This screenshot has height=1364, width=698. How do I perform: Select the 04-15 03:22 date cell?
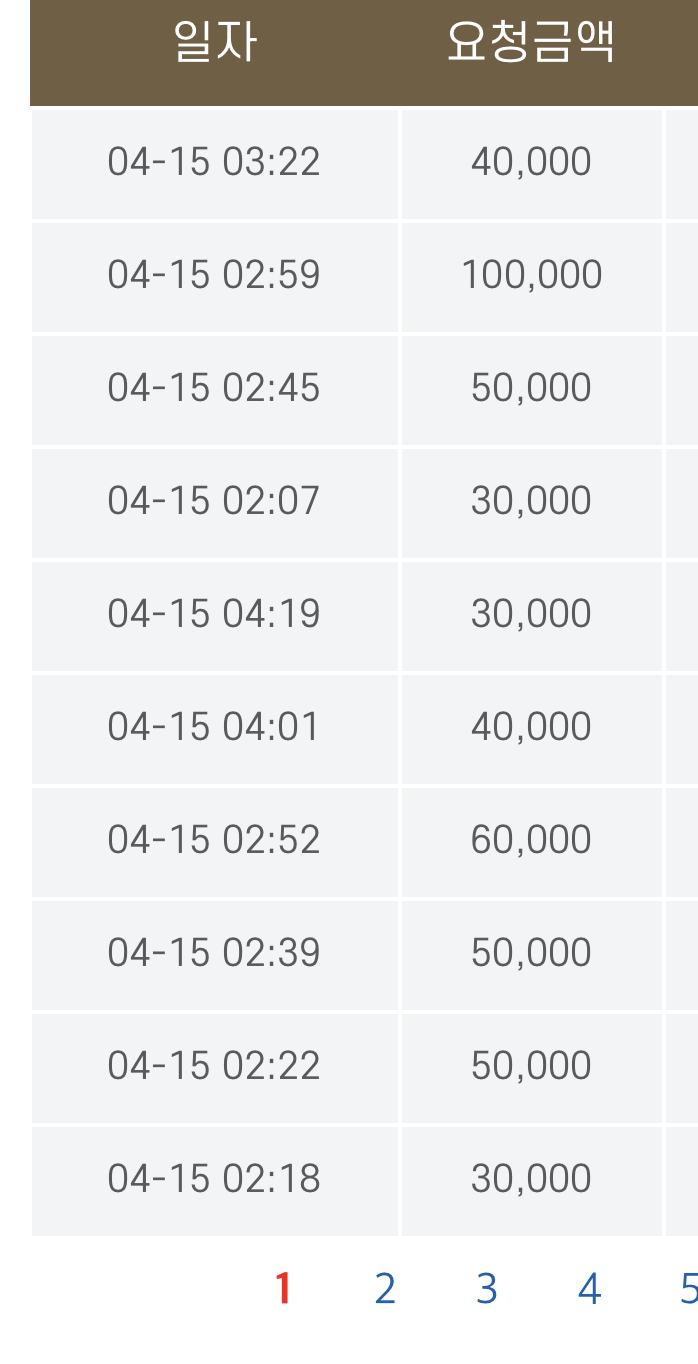coord(214,162)
